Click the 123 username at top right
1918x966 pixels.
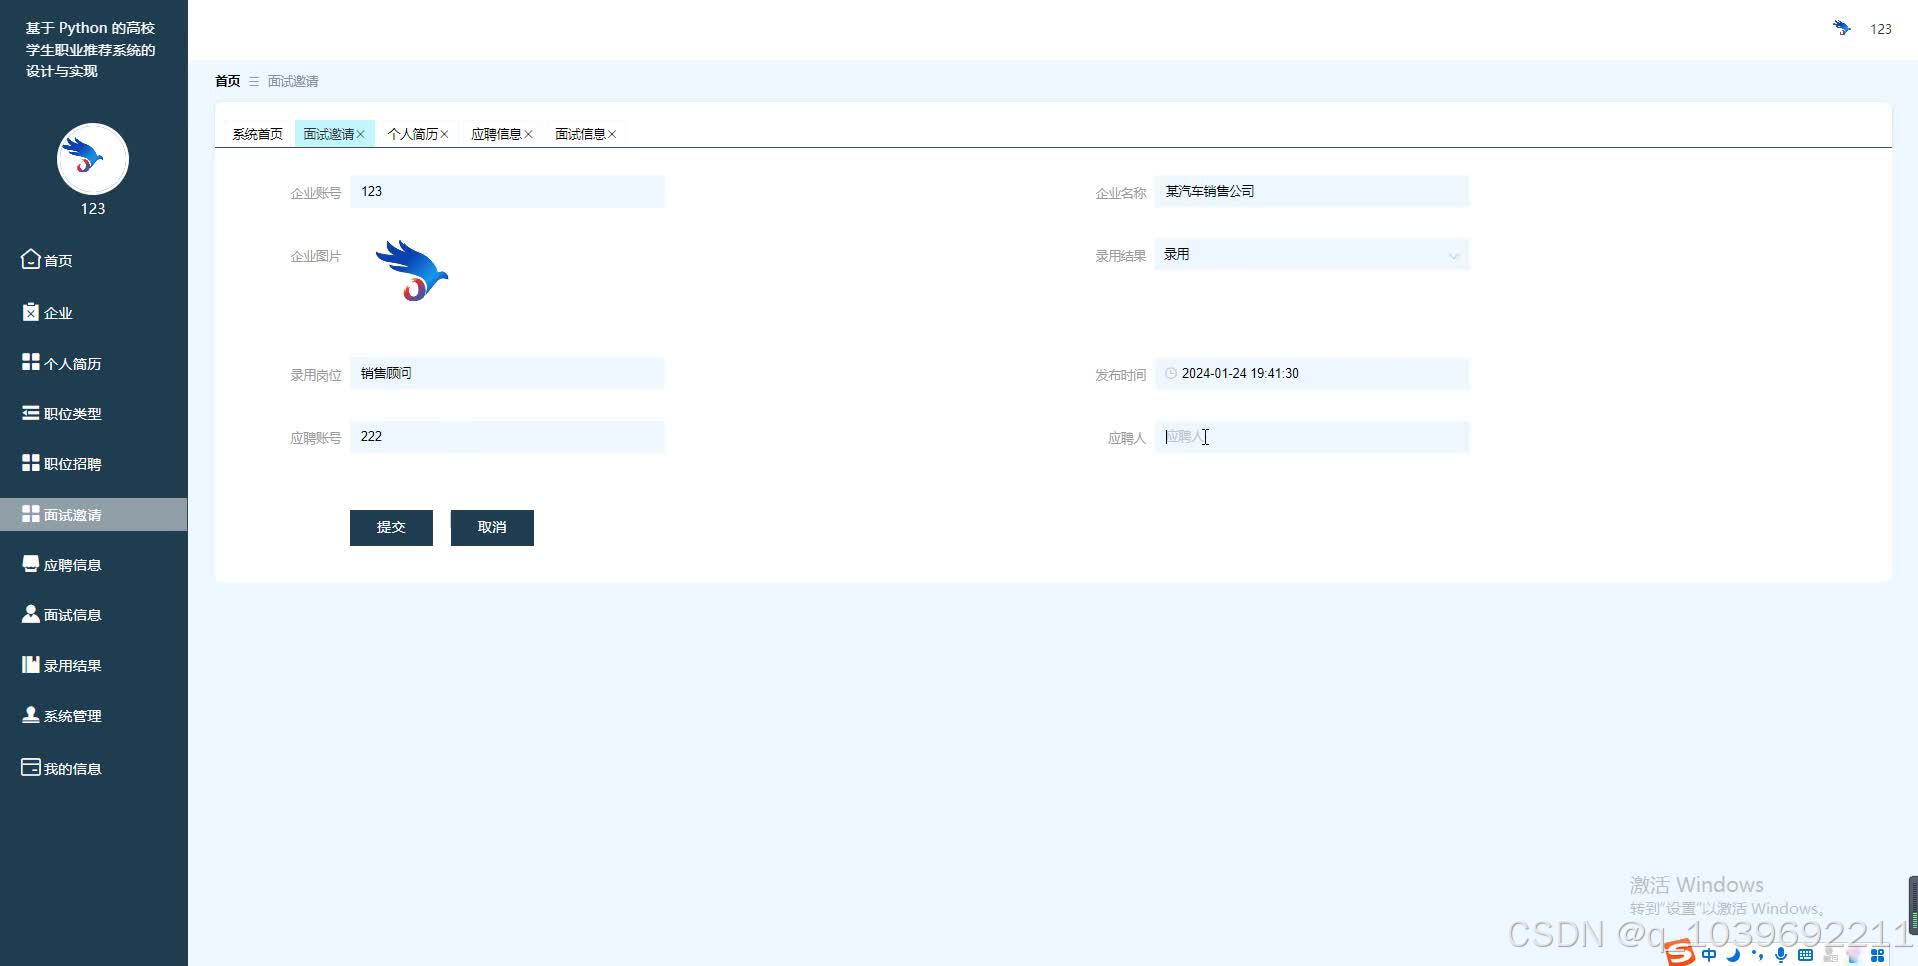click(1881, 29)
